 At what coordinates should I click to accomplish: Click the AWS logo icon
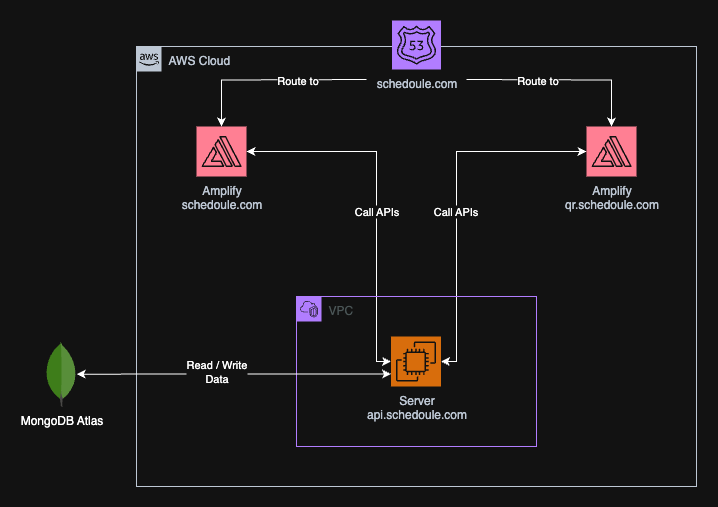[x=149, y=59]
